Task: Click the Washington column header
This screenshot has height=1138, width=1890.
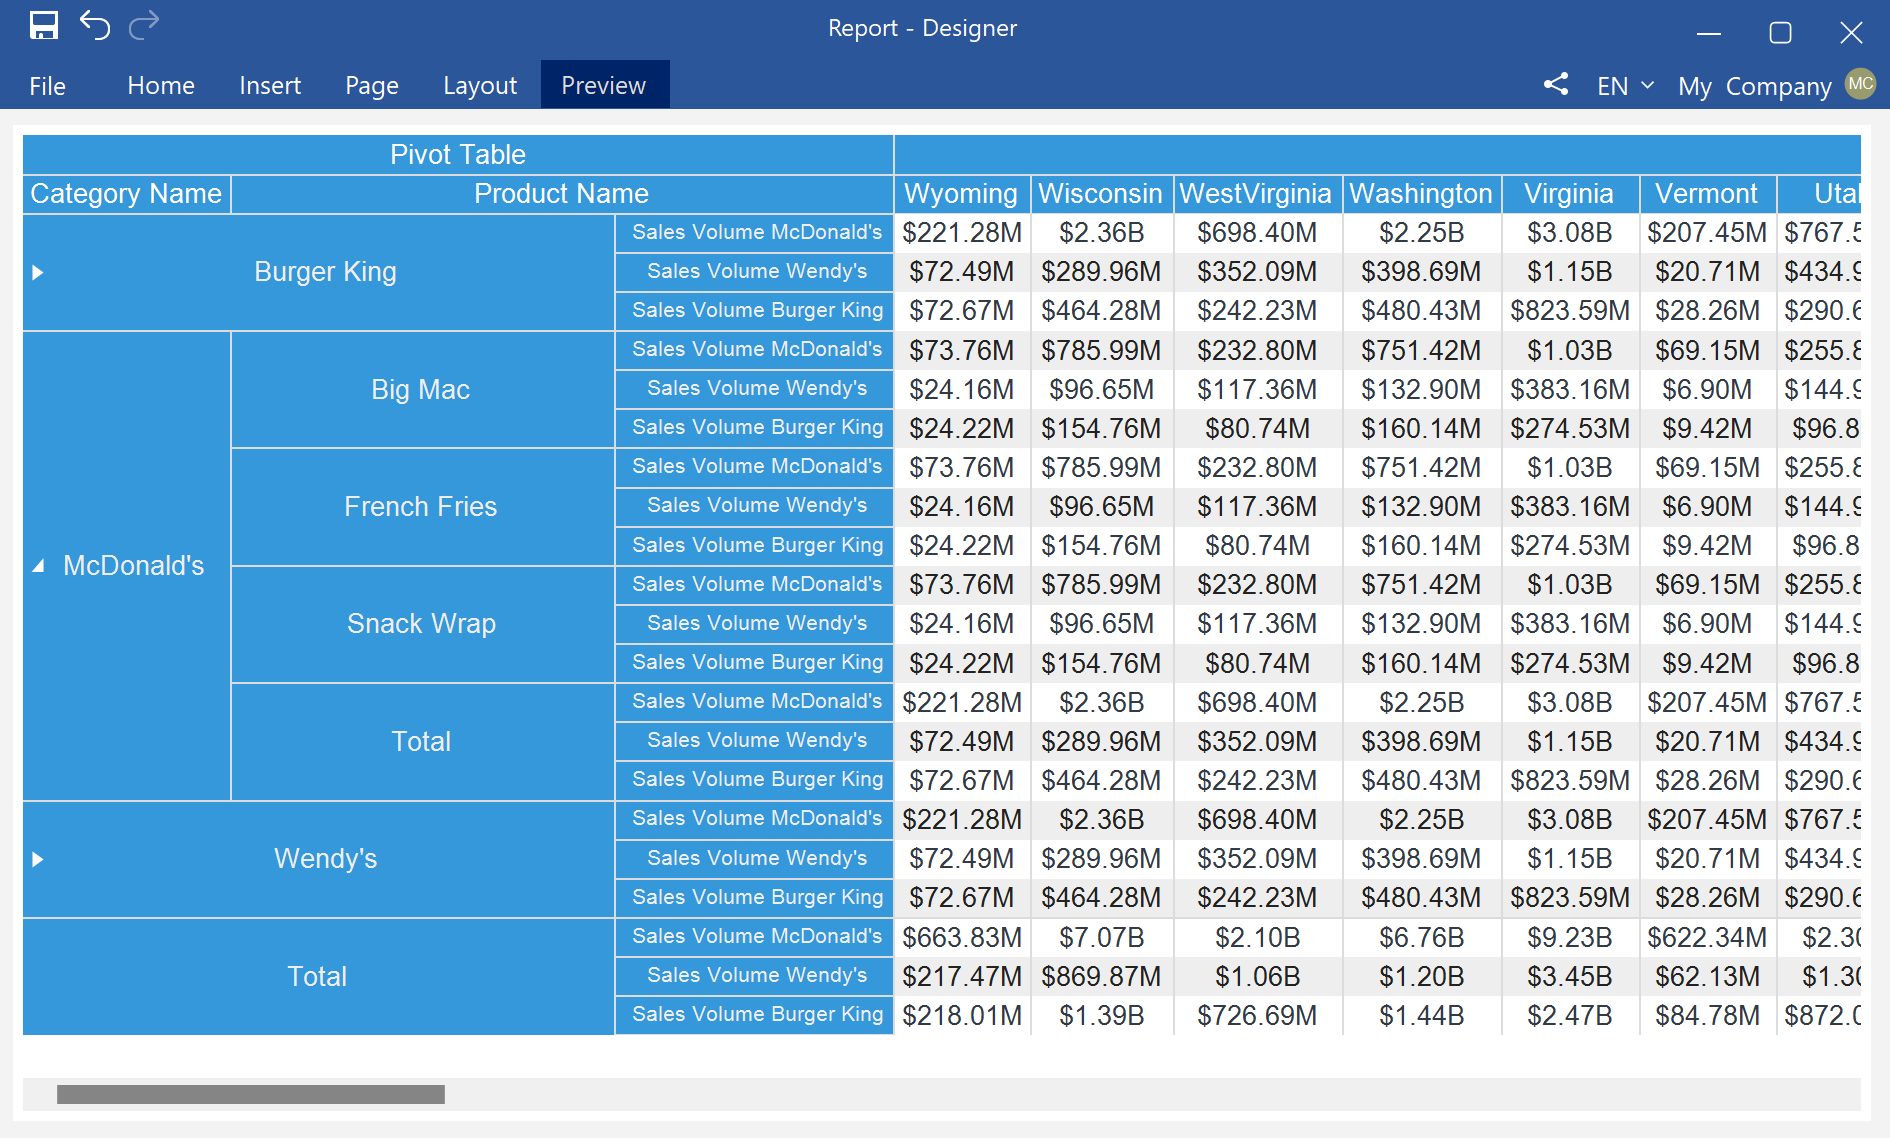Action: tap(1421, 194)
